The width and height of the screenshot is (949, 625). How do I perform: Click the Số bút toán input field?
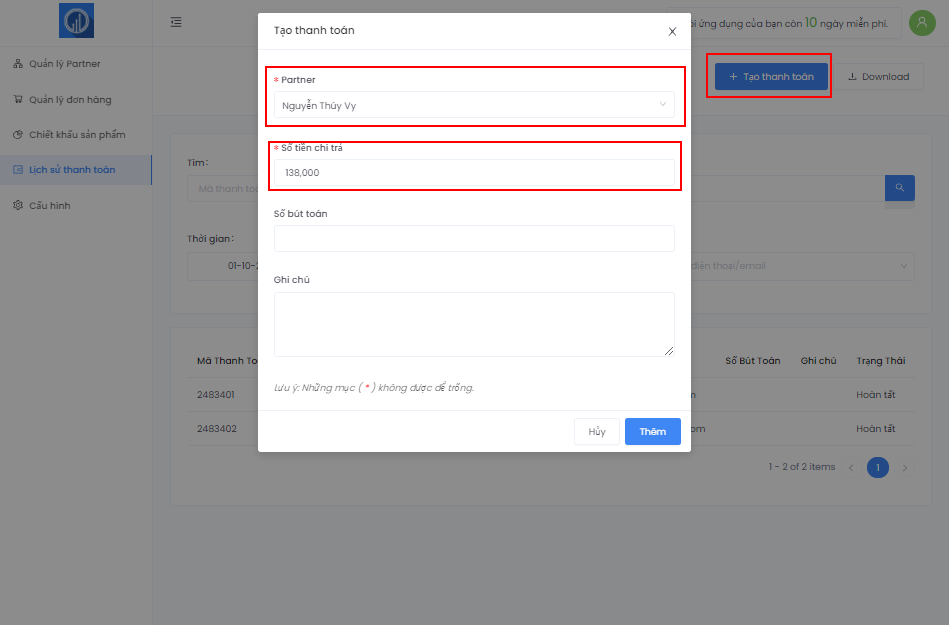pos(474,239)
